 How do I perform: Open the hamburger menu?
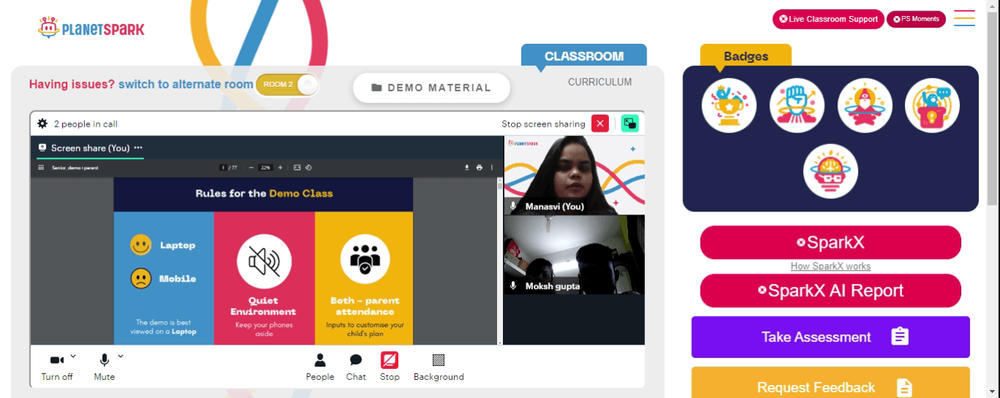click(x=964, y=18)
